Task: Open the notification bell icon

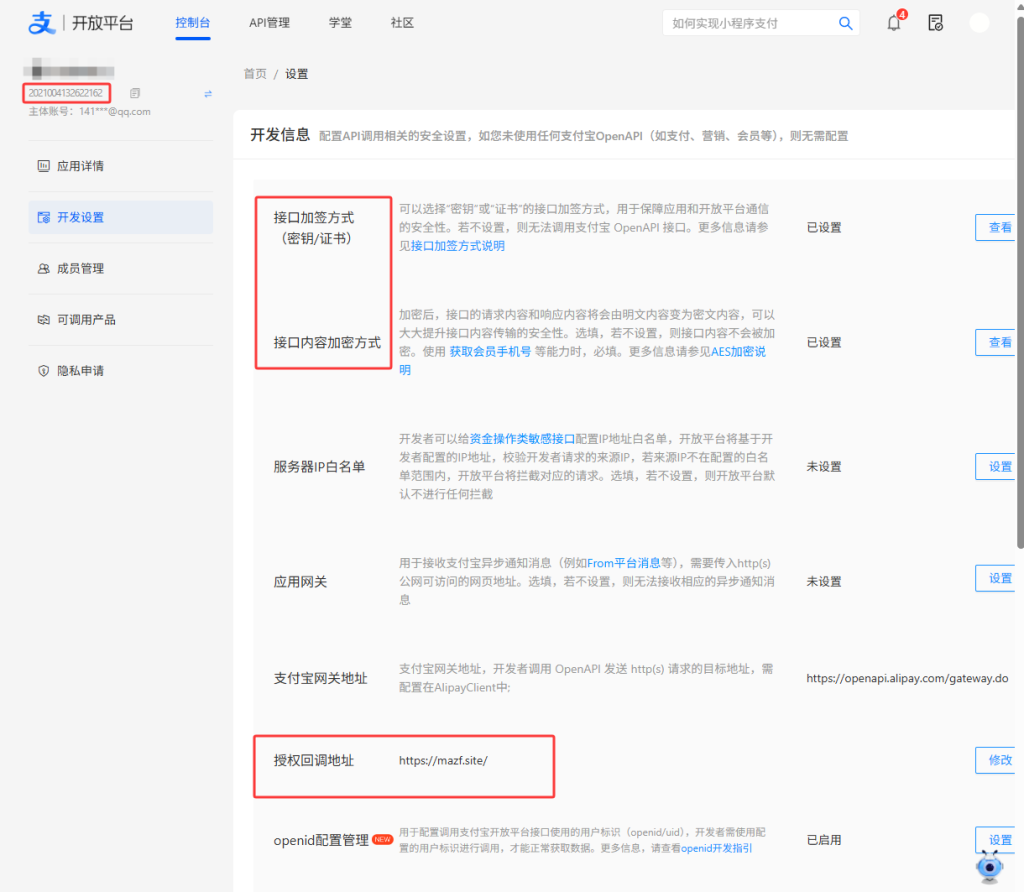Action: click(894, 24)
